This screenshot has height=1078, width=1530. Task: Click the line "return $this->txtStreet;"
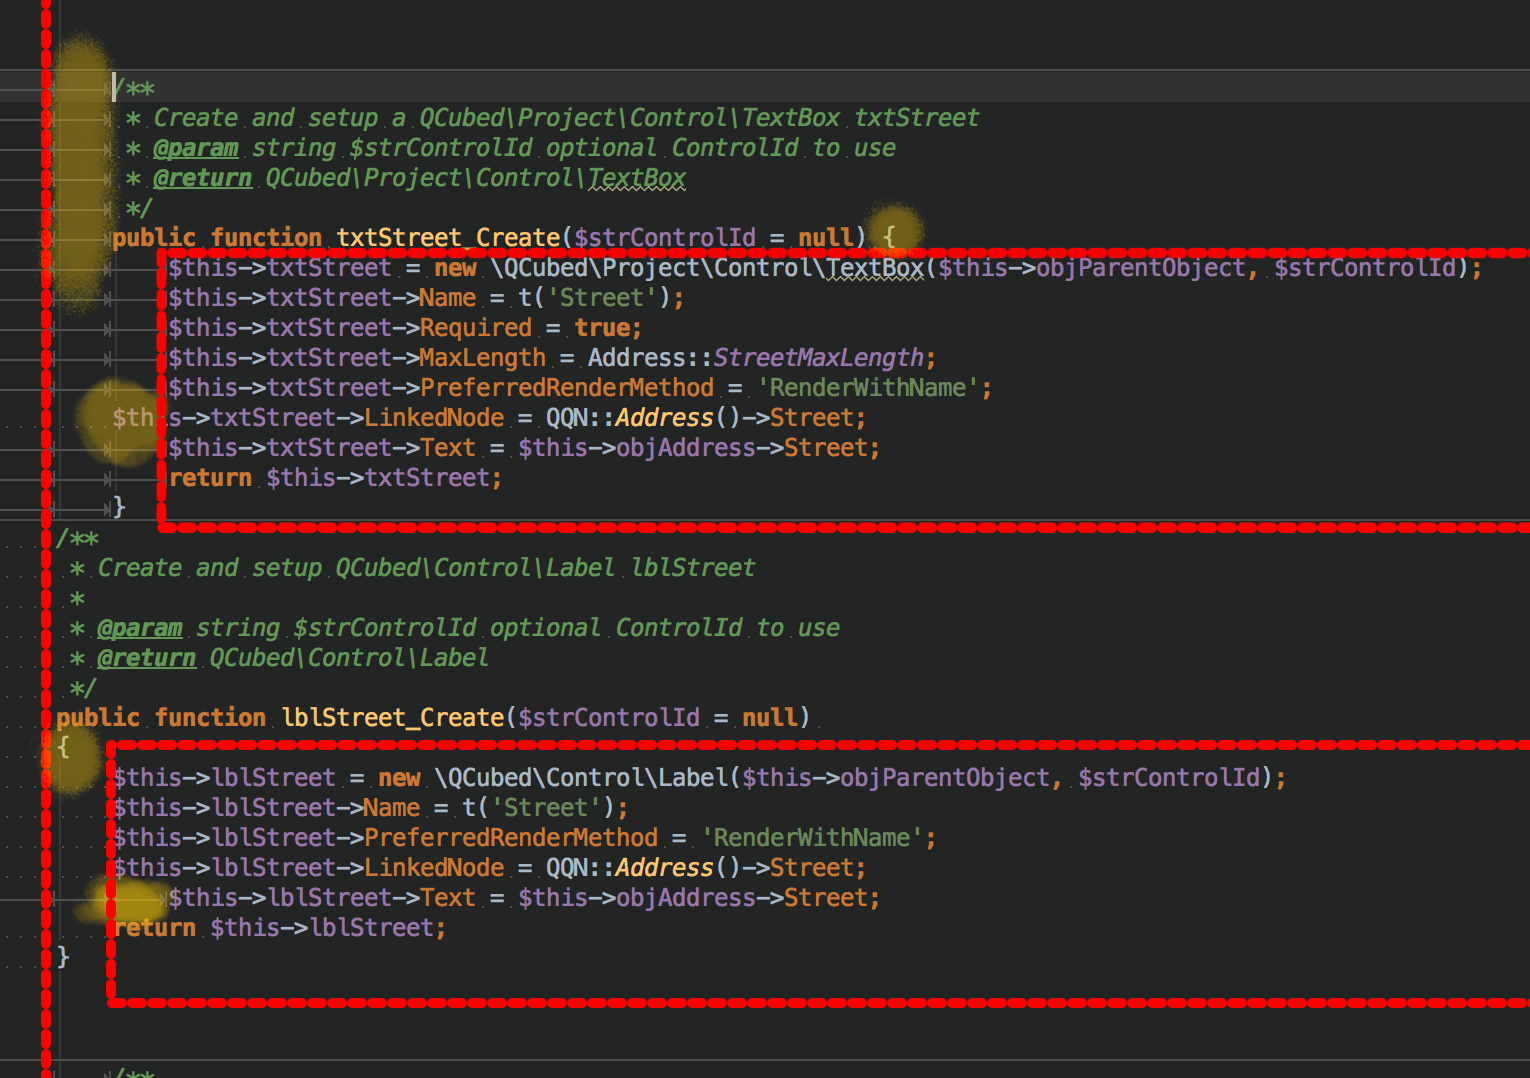tap(335, 478)
